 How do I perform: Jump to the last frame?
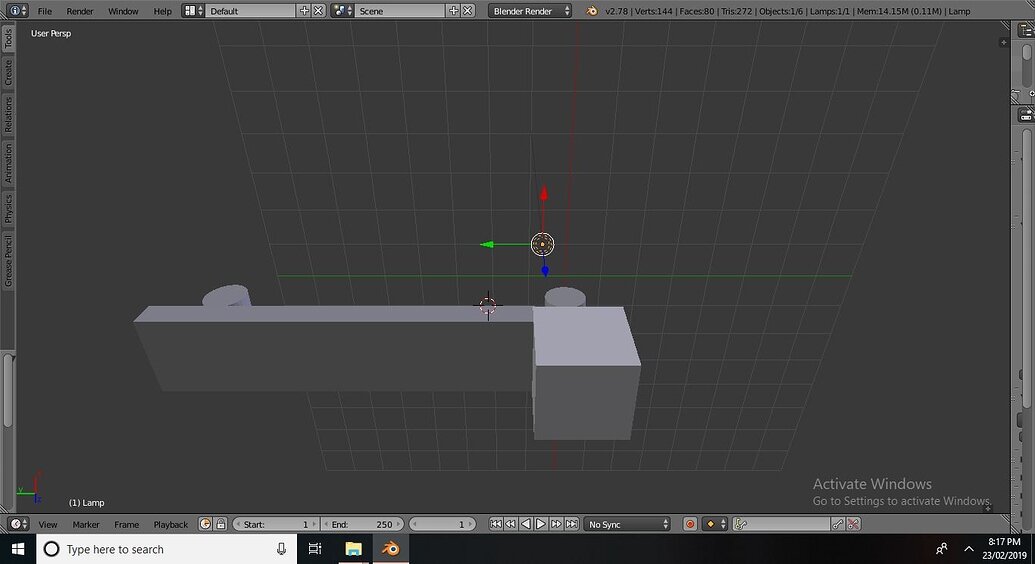(x=572, y=524)
